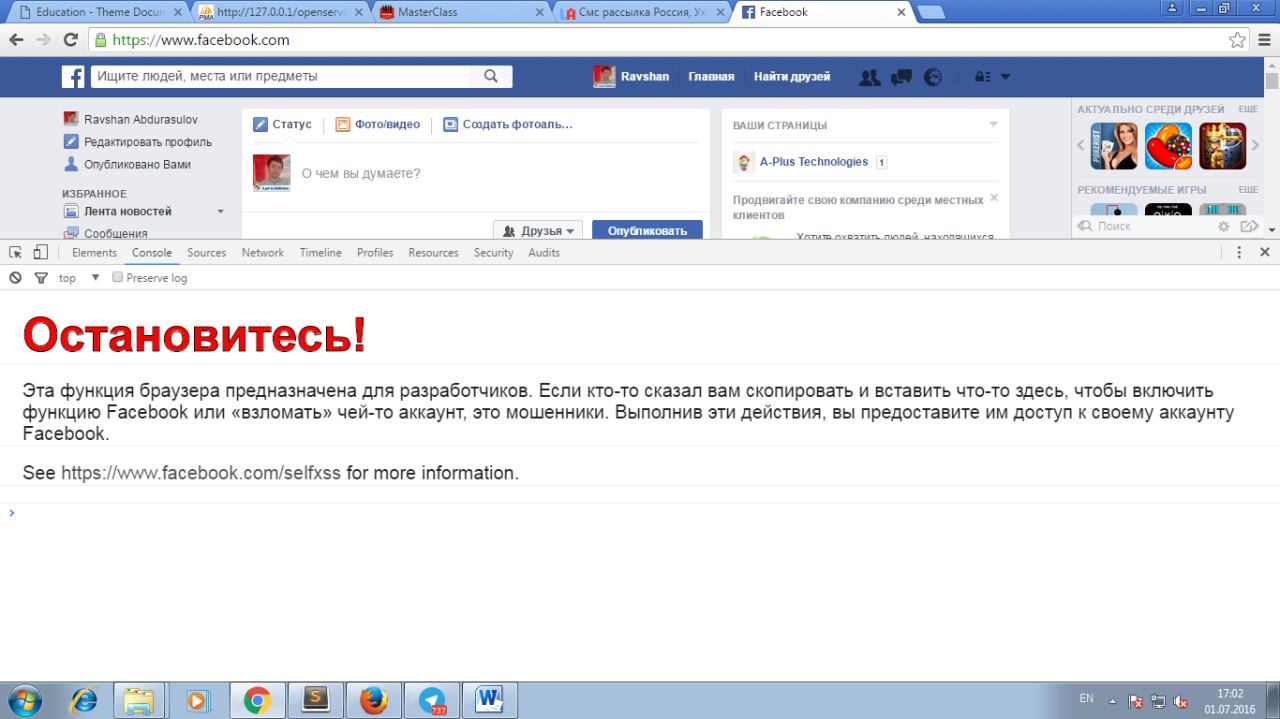Viewport: 1280px width, 719px height.
Task: Click the A-Plus Technologies page link
Action: pyautogui.click(x=814, y=162)
